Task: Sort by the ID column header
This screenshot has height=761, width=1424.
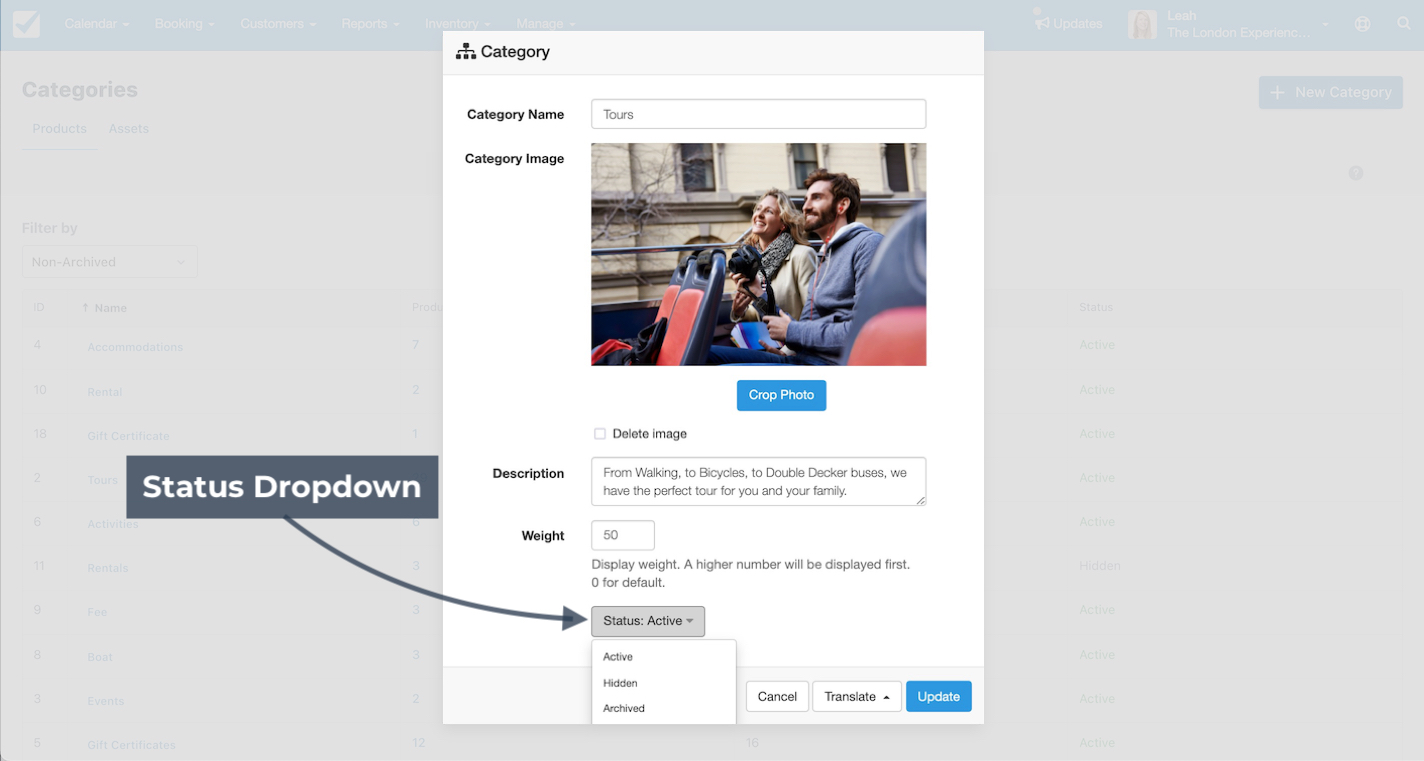Action: click(39, 307)
